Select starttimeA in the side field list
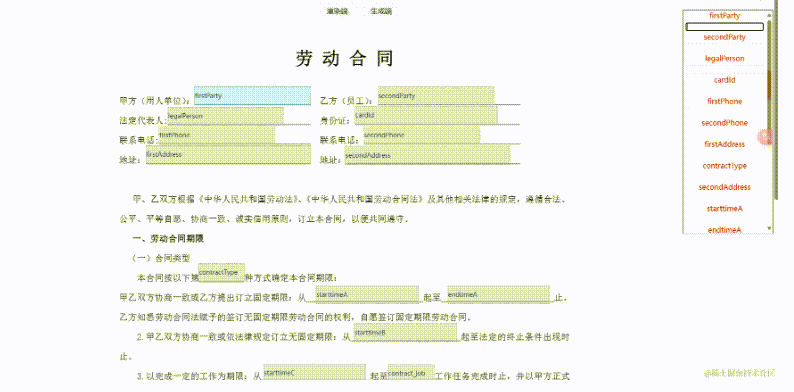794x392 pixels. [724, 209]
